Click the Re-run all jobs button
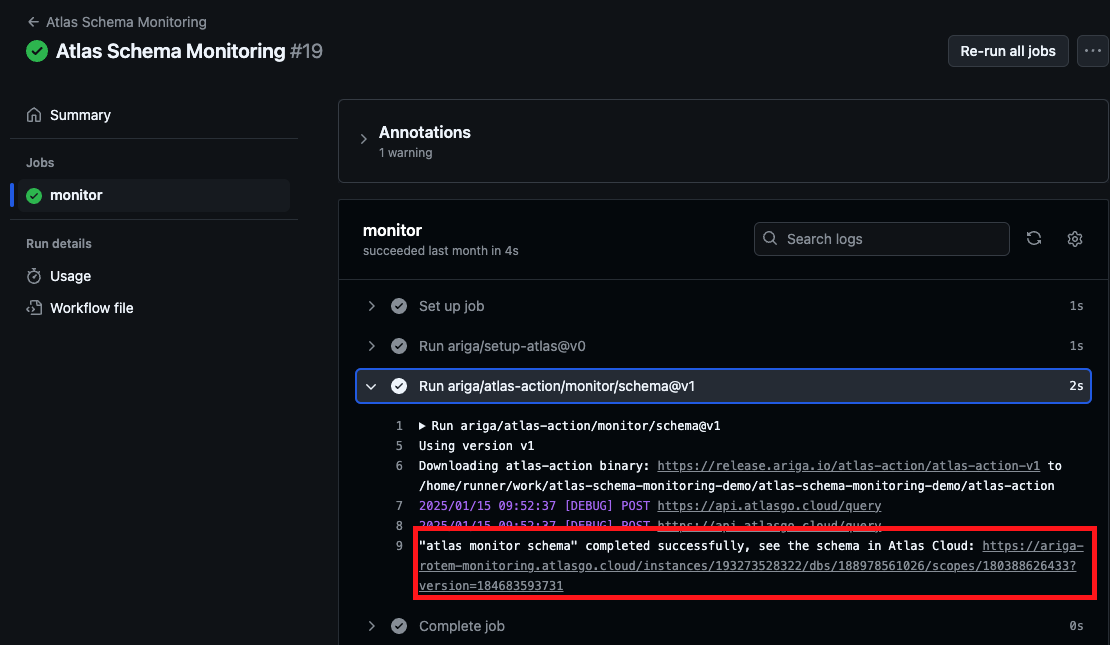Viewport: 1110px width, 645px height. [x=1008, y=51]
